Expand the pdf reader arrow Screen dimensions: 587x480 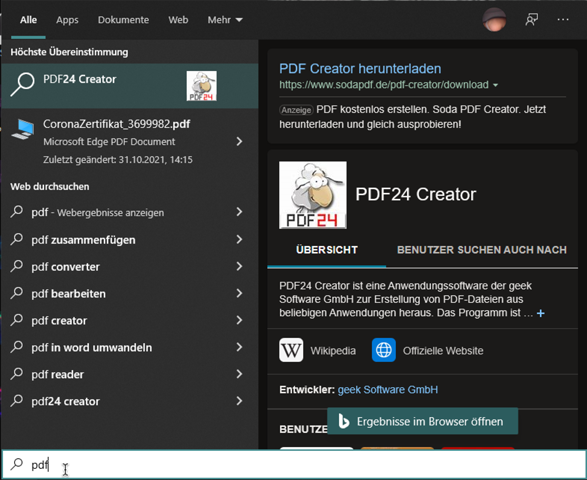coord(239,374)
